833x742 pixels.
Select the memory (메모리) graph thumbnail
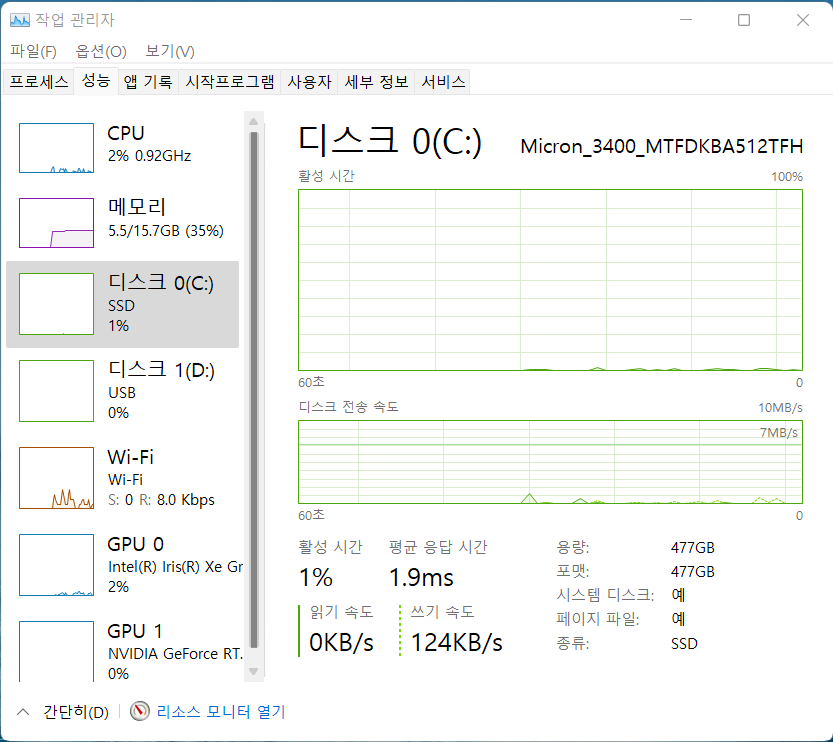coord(56,222)
